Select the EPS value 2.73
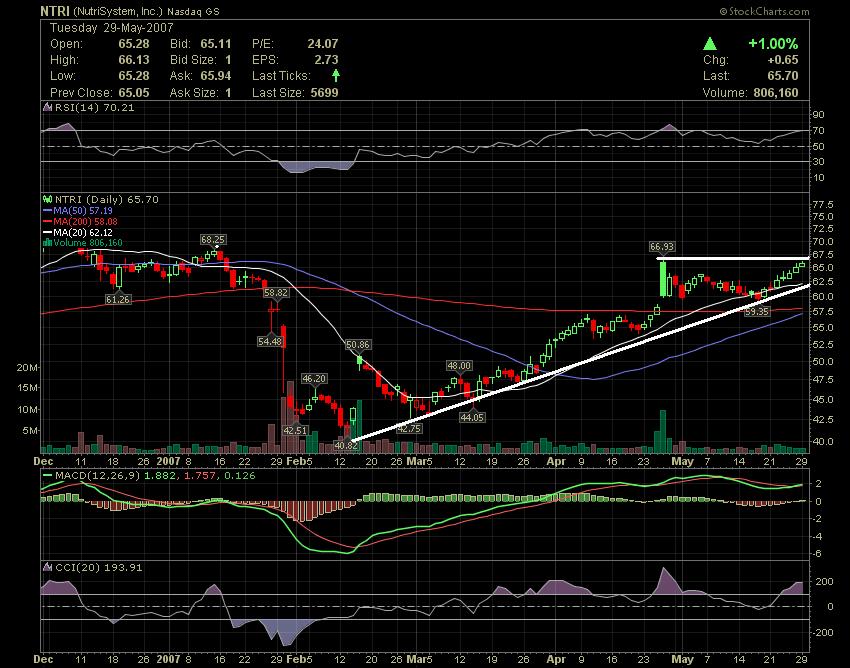 coord(326,60)
